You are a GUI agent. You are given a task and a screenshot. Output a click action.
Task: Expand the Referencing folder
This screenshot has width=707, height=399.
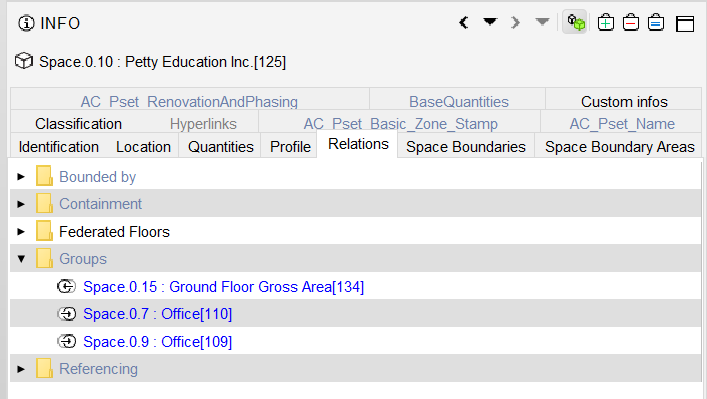coord(21,369)
